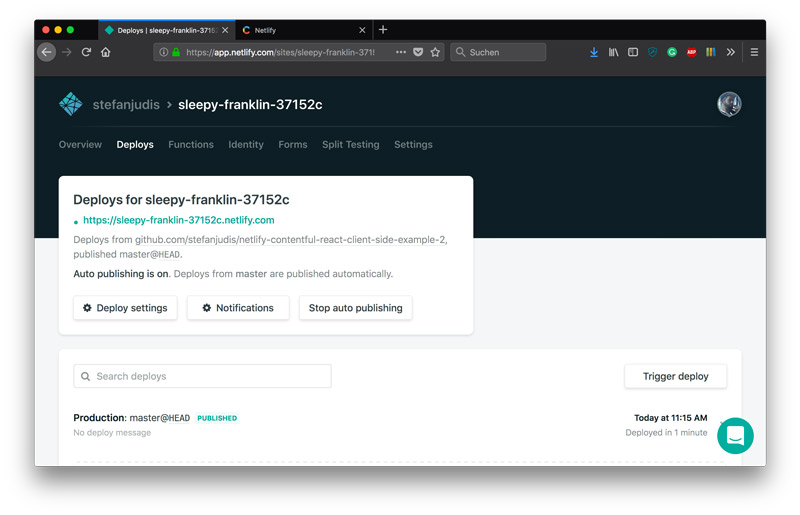Visit sleepy-franklin-37152c.netlify.com link
Image resolution: width=800 pixels, height=515 pixels.
coord(179,220)
